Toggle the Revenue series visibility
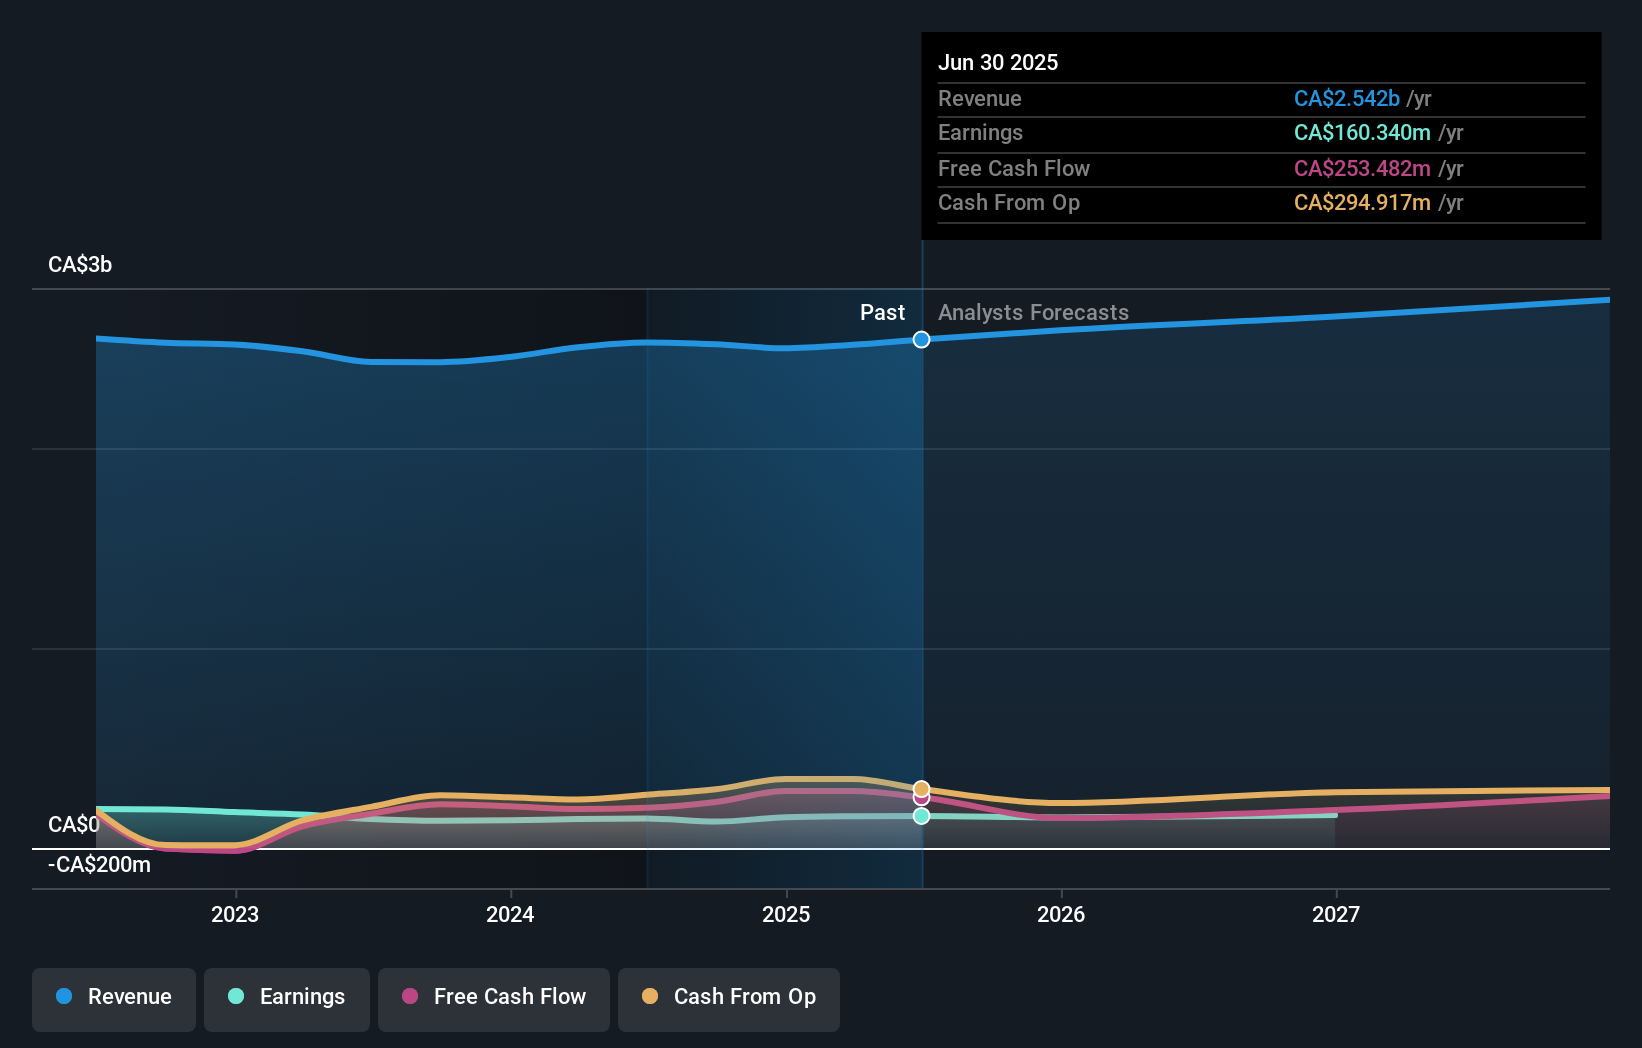The height and width of the screenshot is (1048, 1642). pyautogui.click(x=113, y=997)
